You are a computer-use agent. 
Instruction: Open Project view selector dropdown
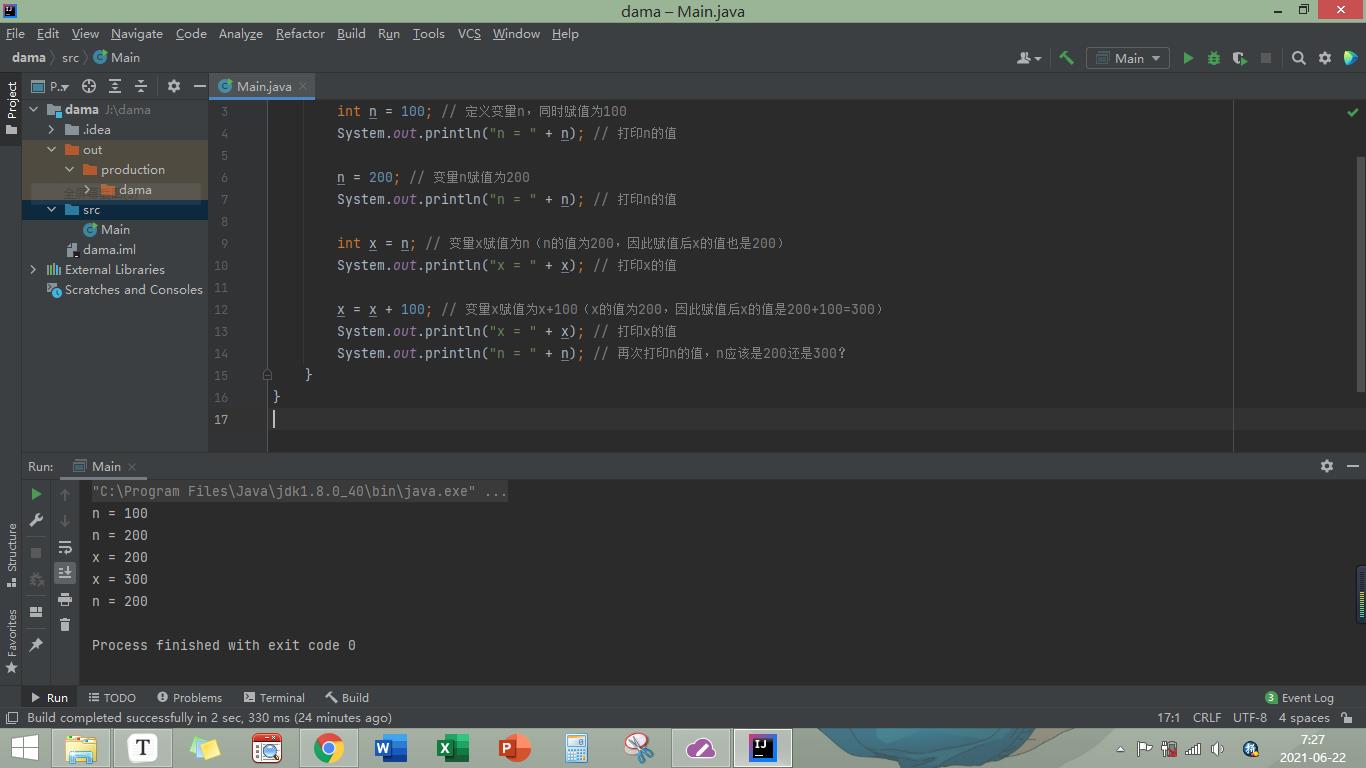tap(49, 86)
